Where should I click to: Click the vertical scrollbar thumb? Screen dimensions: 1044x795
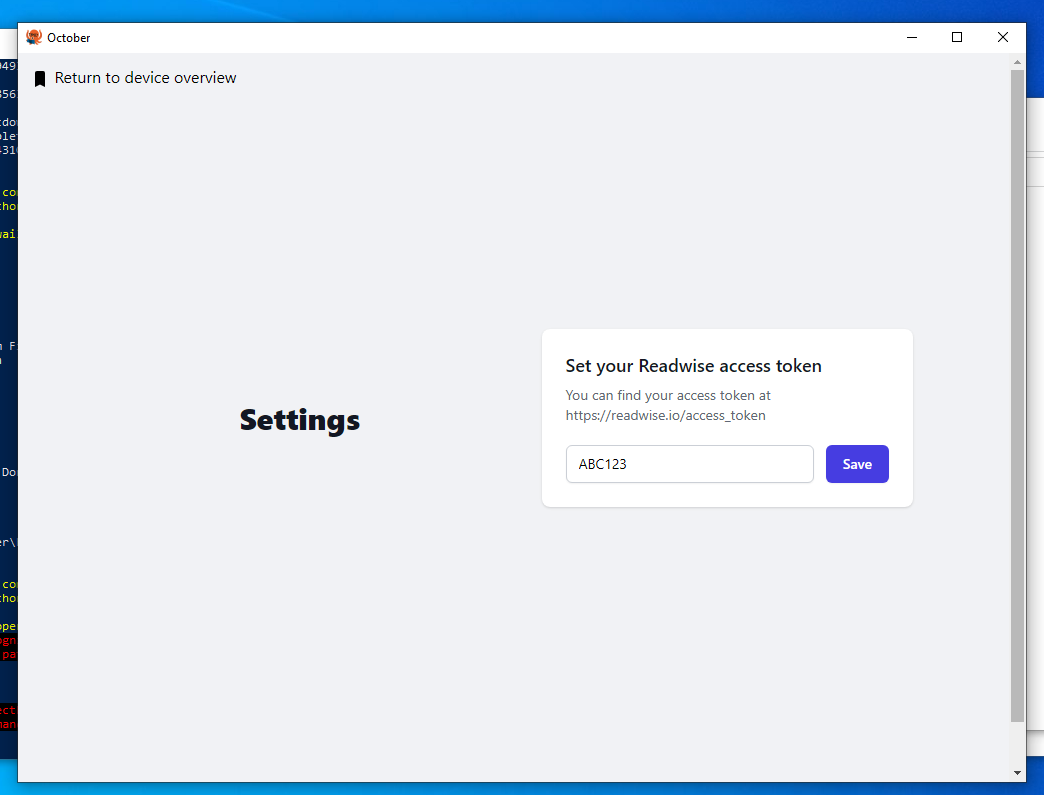point(1017,396)
